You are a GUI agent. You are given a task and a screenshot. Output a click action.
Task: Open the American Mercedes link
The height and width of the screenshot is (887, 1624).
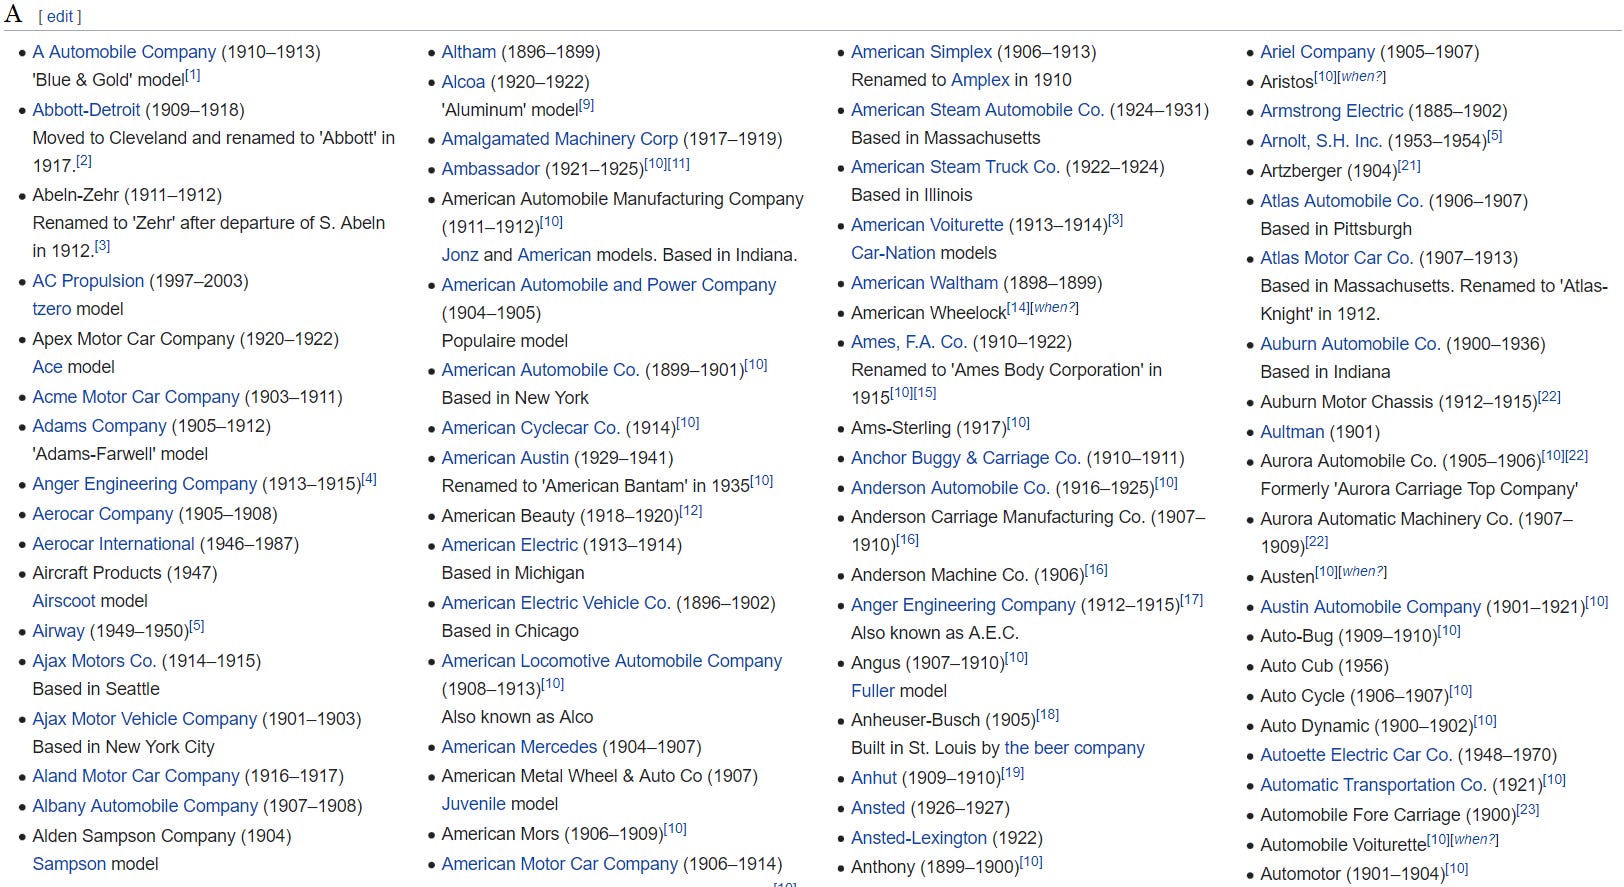pyautogui.click(x=519, y=747)
